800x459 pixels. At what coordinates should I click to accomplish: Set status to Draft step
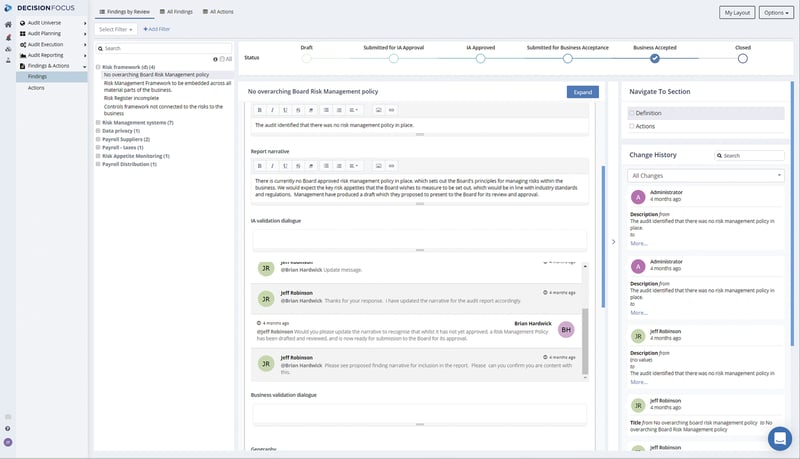(306, 59)
